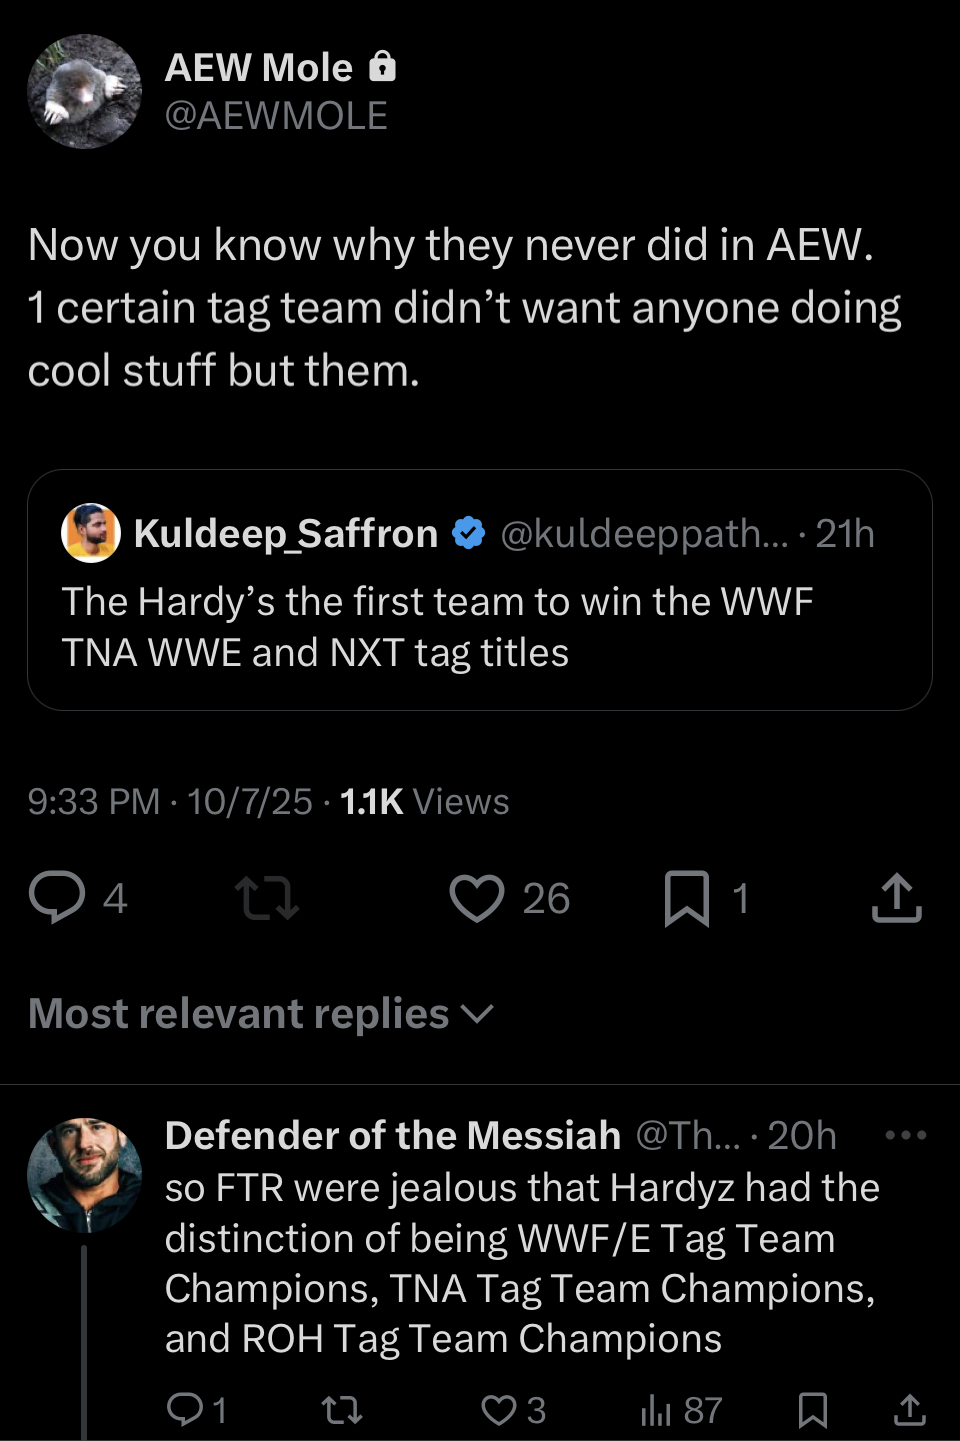Viewport: 960px width, 1441px height.
Task: Bookmark Defender of the Messiah's reply
Action: pos(812,1410)
